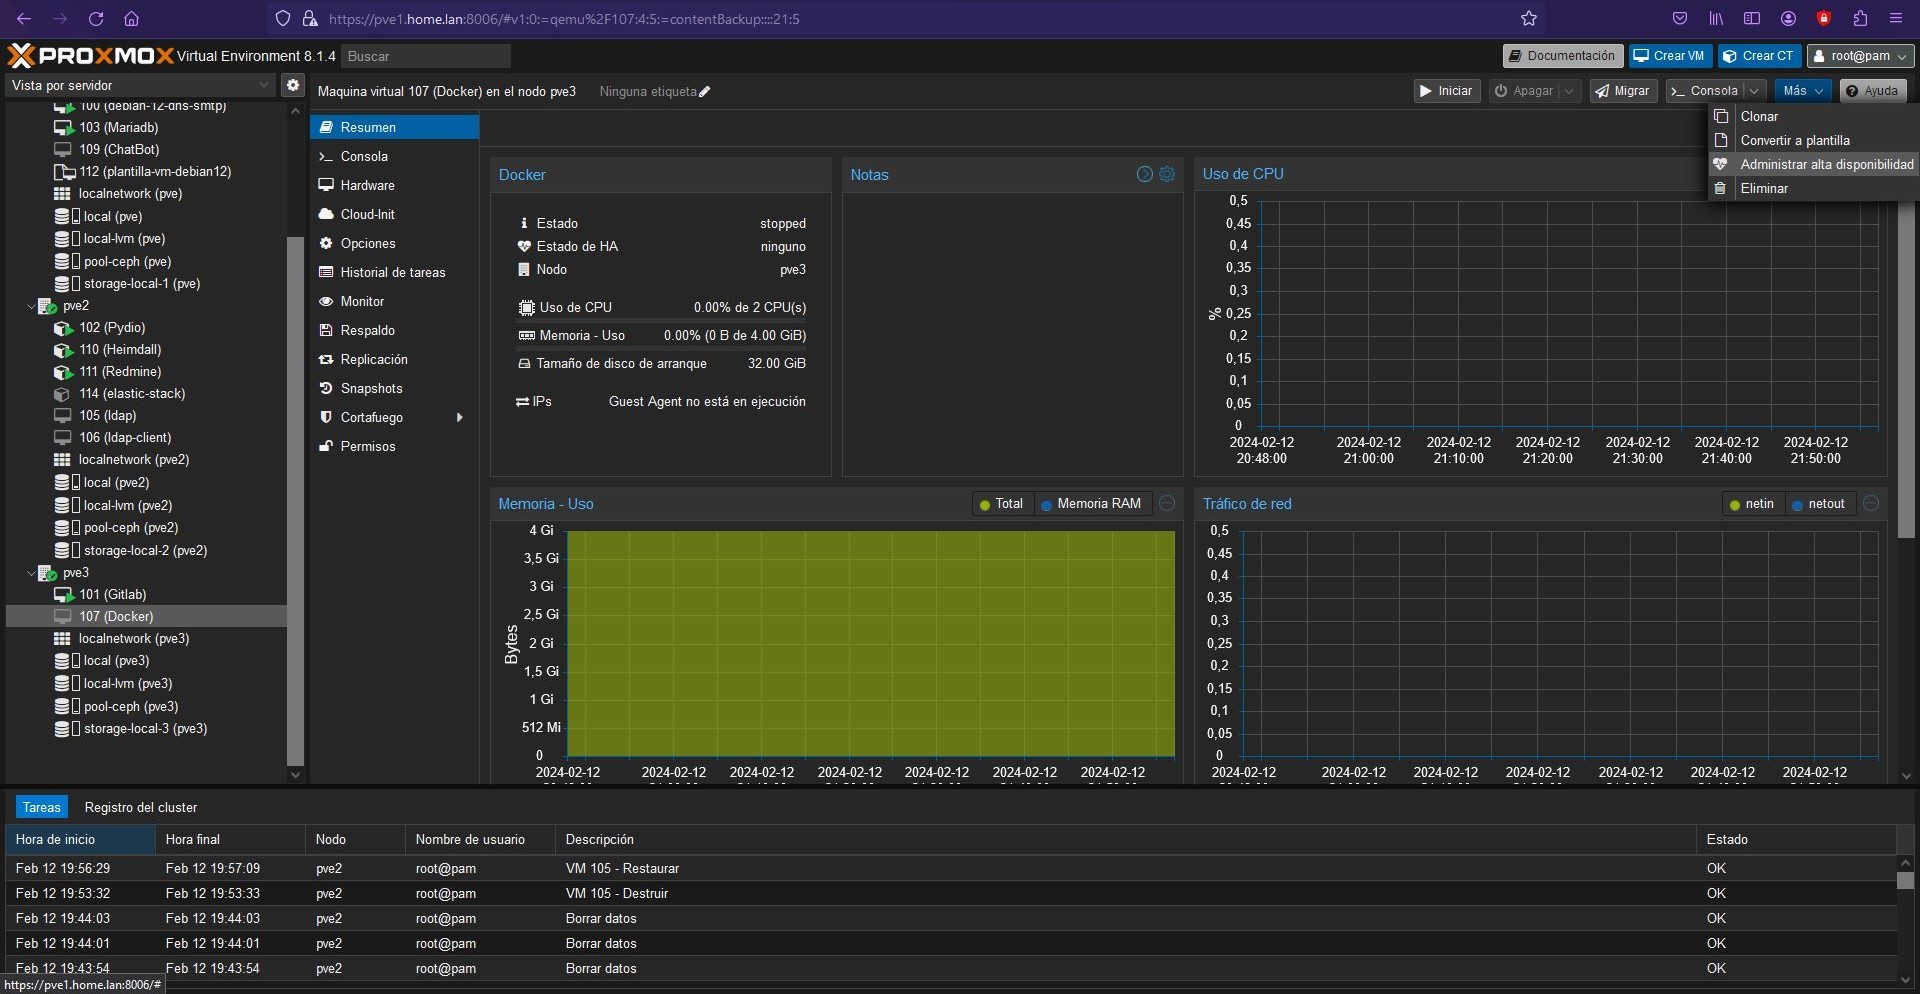Image resolution: width=1920 pixels, height=994 pixels.
Task: Click the Crear CT button
Action: (x=1759, y=56)
